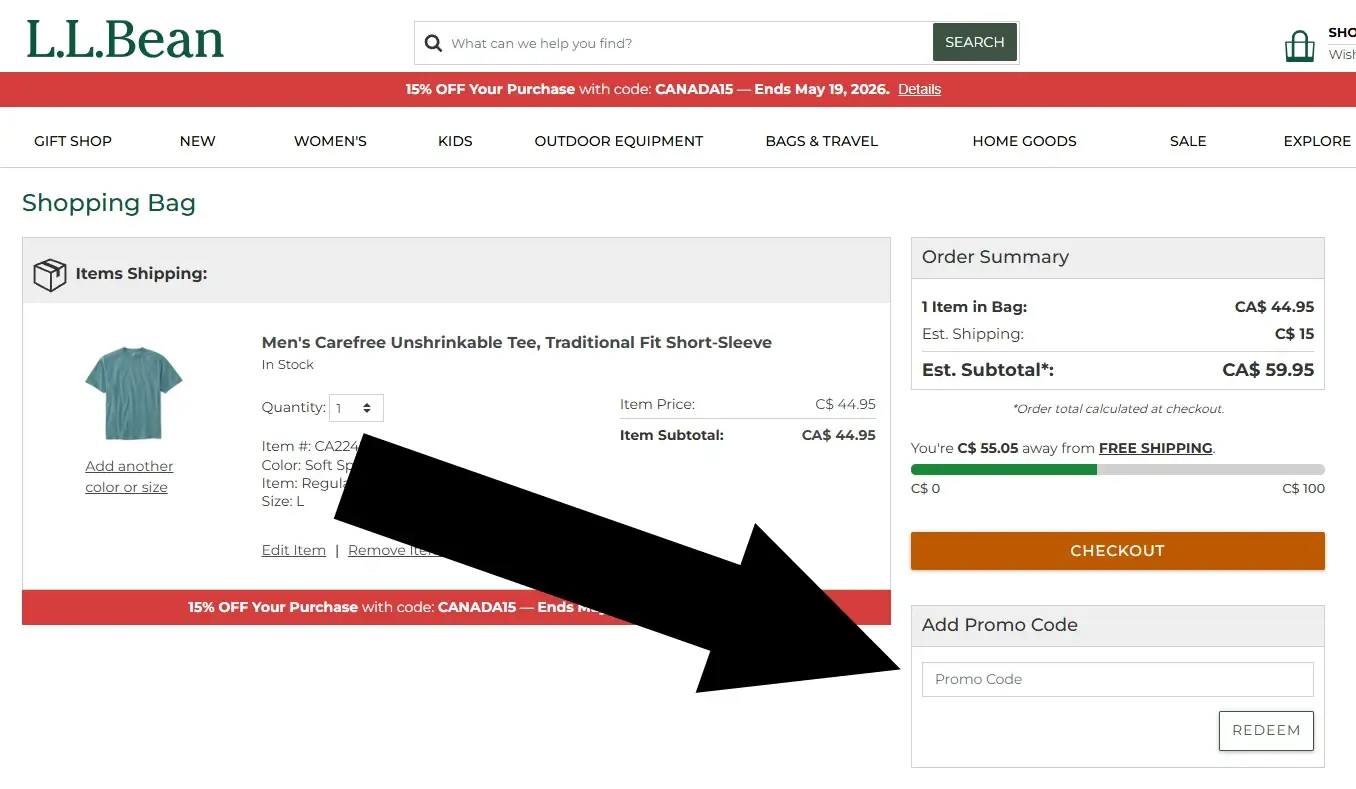Open the WOMEN'S menu
This screenshot has width=1356, height=789.
[330, 141]
